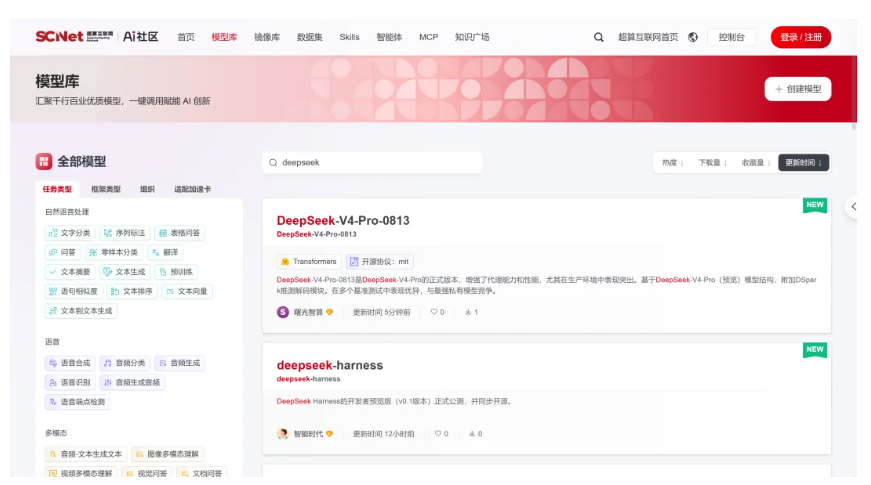Click the Transformers framework tag

coord(309,262)
